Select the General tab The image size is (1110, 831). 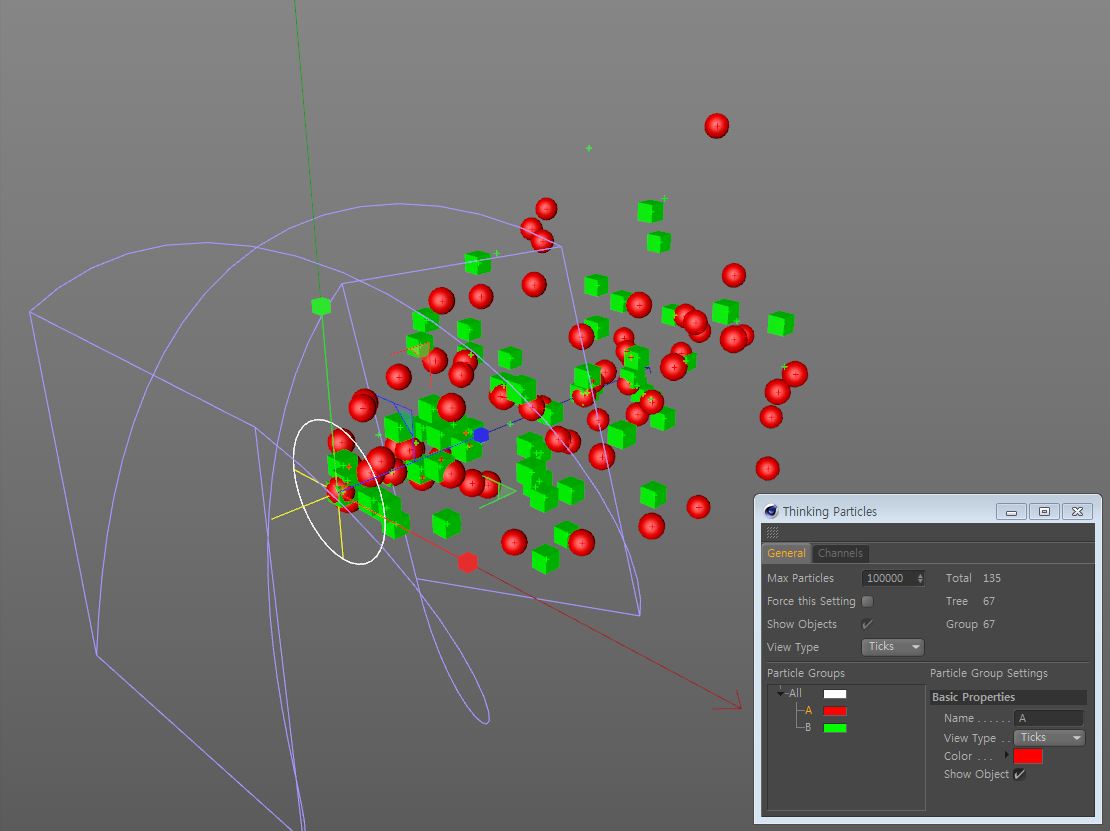coord(786,553)
